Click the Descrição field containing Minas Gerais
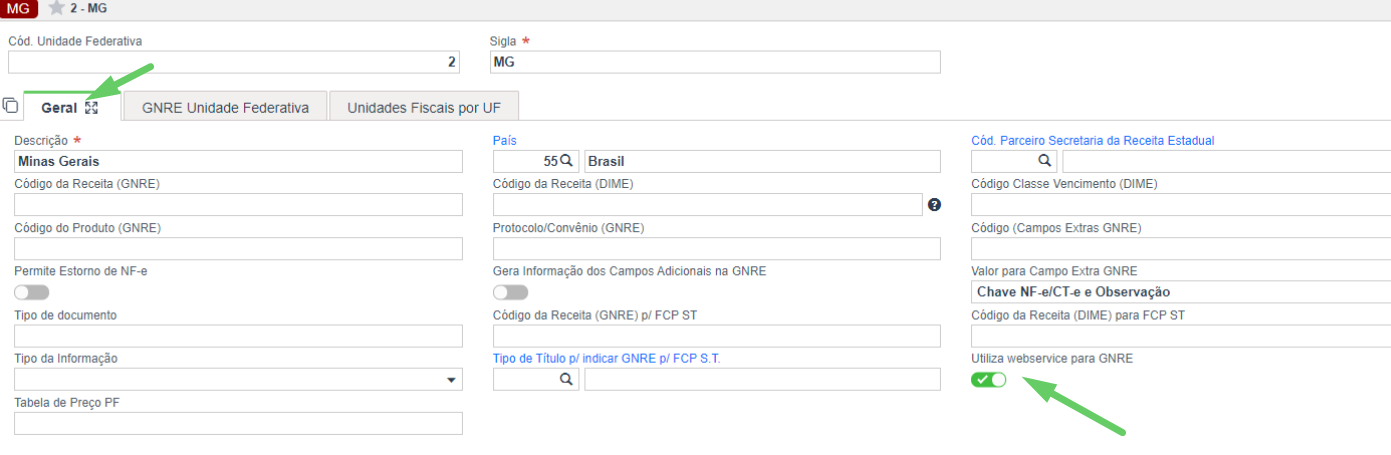This screenshot has height=455, width=1391. click(238, 161)
